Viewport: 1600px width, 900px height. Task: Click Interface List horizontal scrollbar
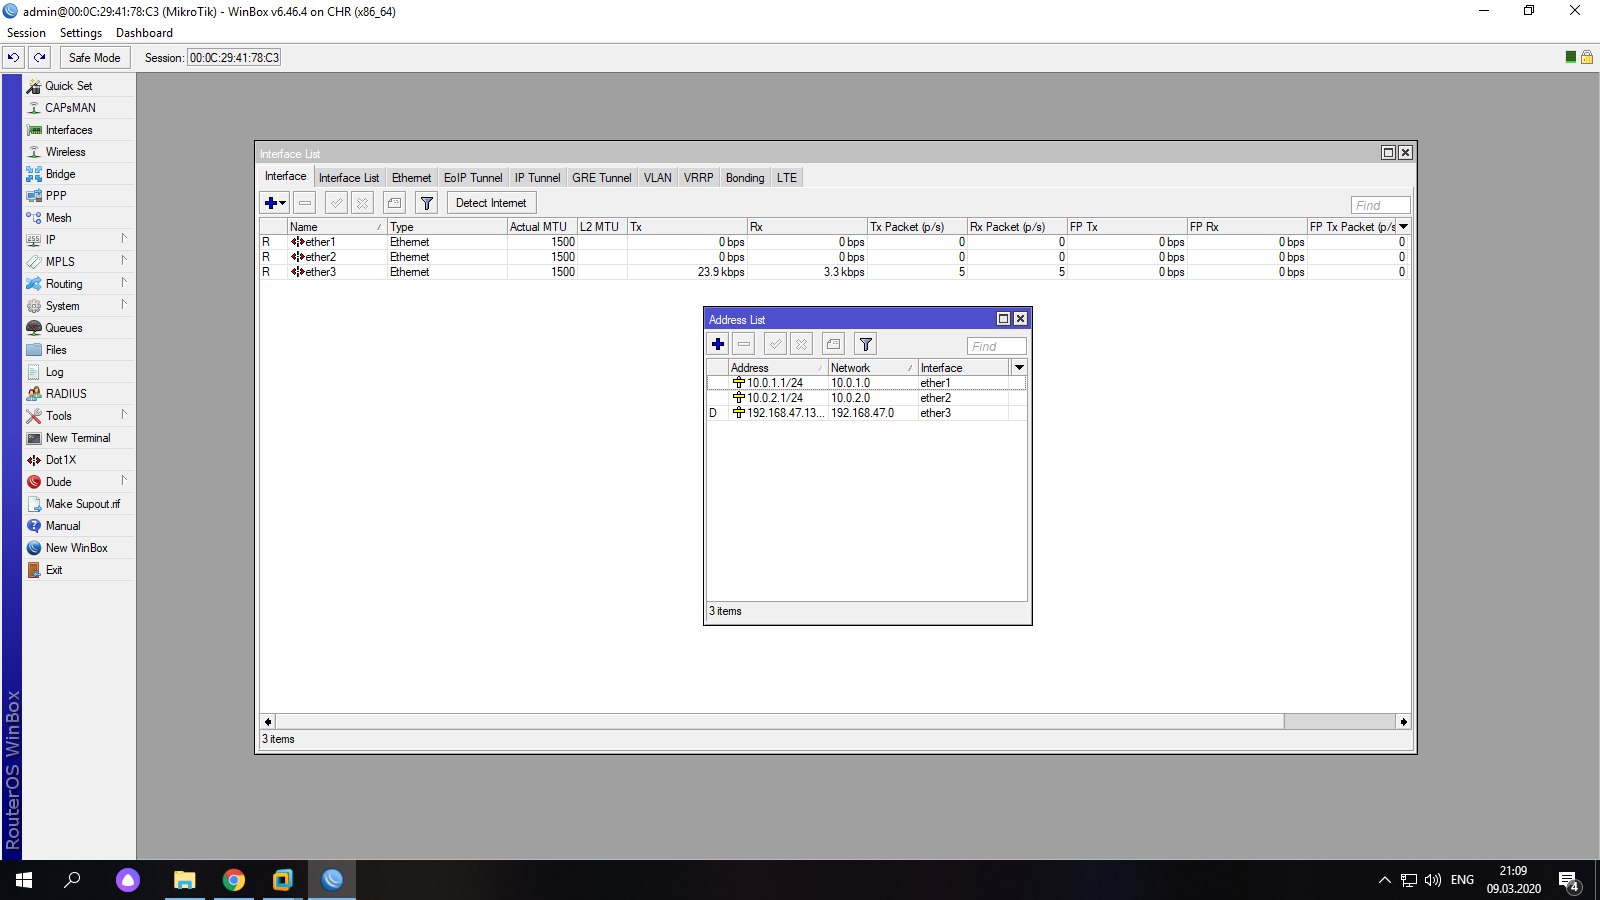pos(778,722)
